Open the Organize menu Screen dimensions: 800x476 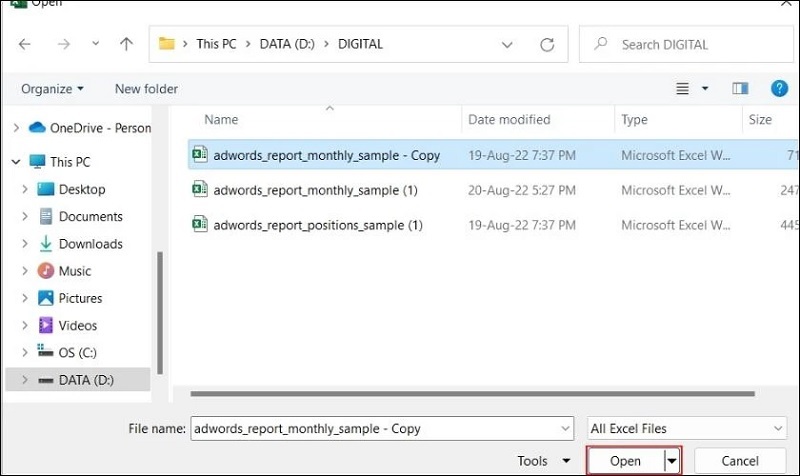click(51, 89)
